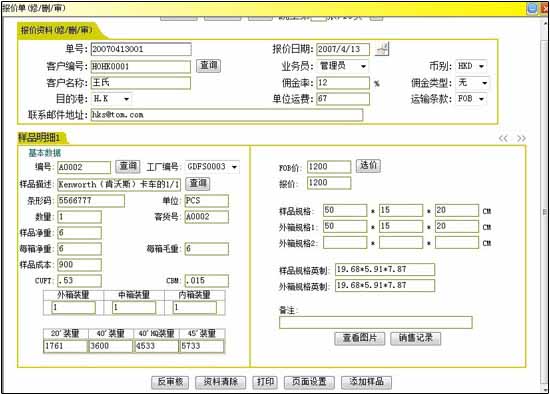The image size is (550, 394).
Task: Open the calendar picker beside 报价日期
Action: click(382, 49)
